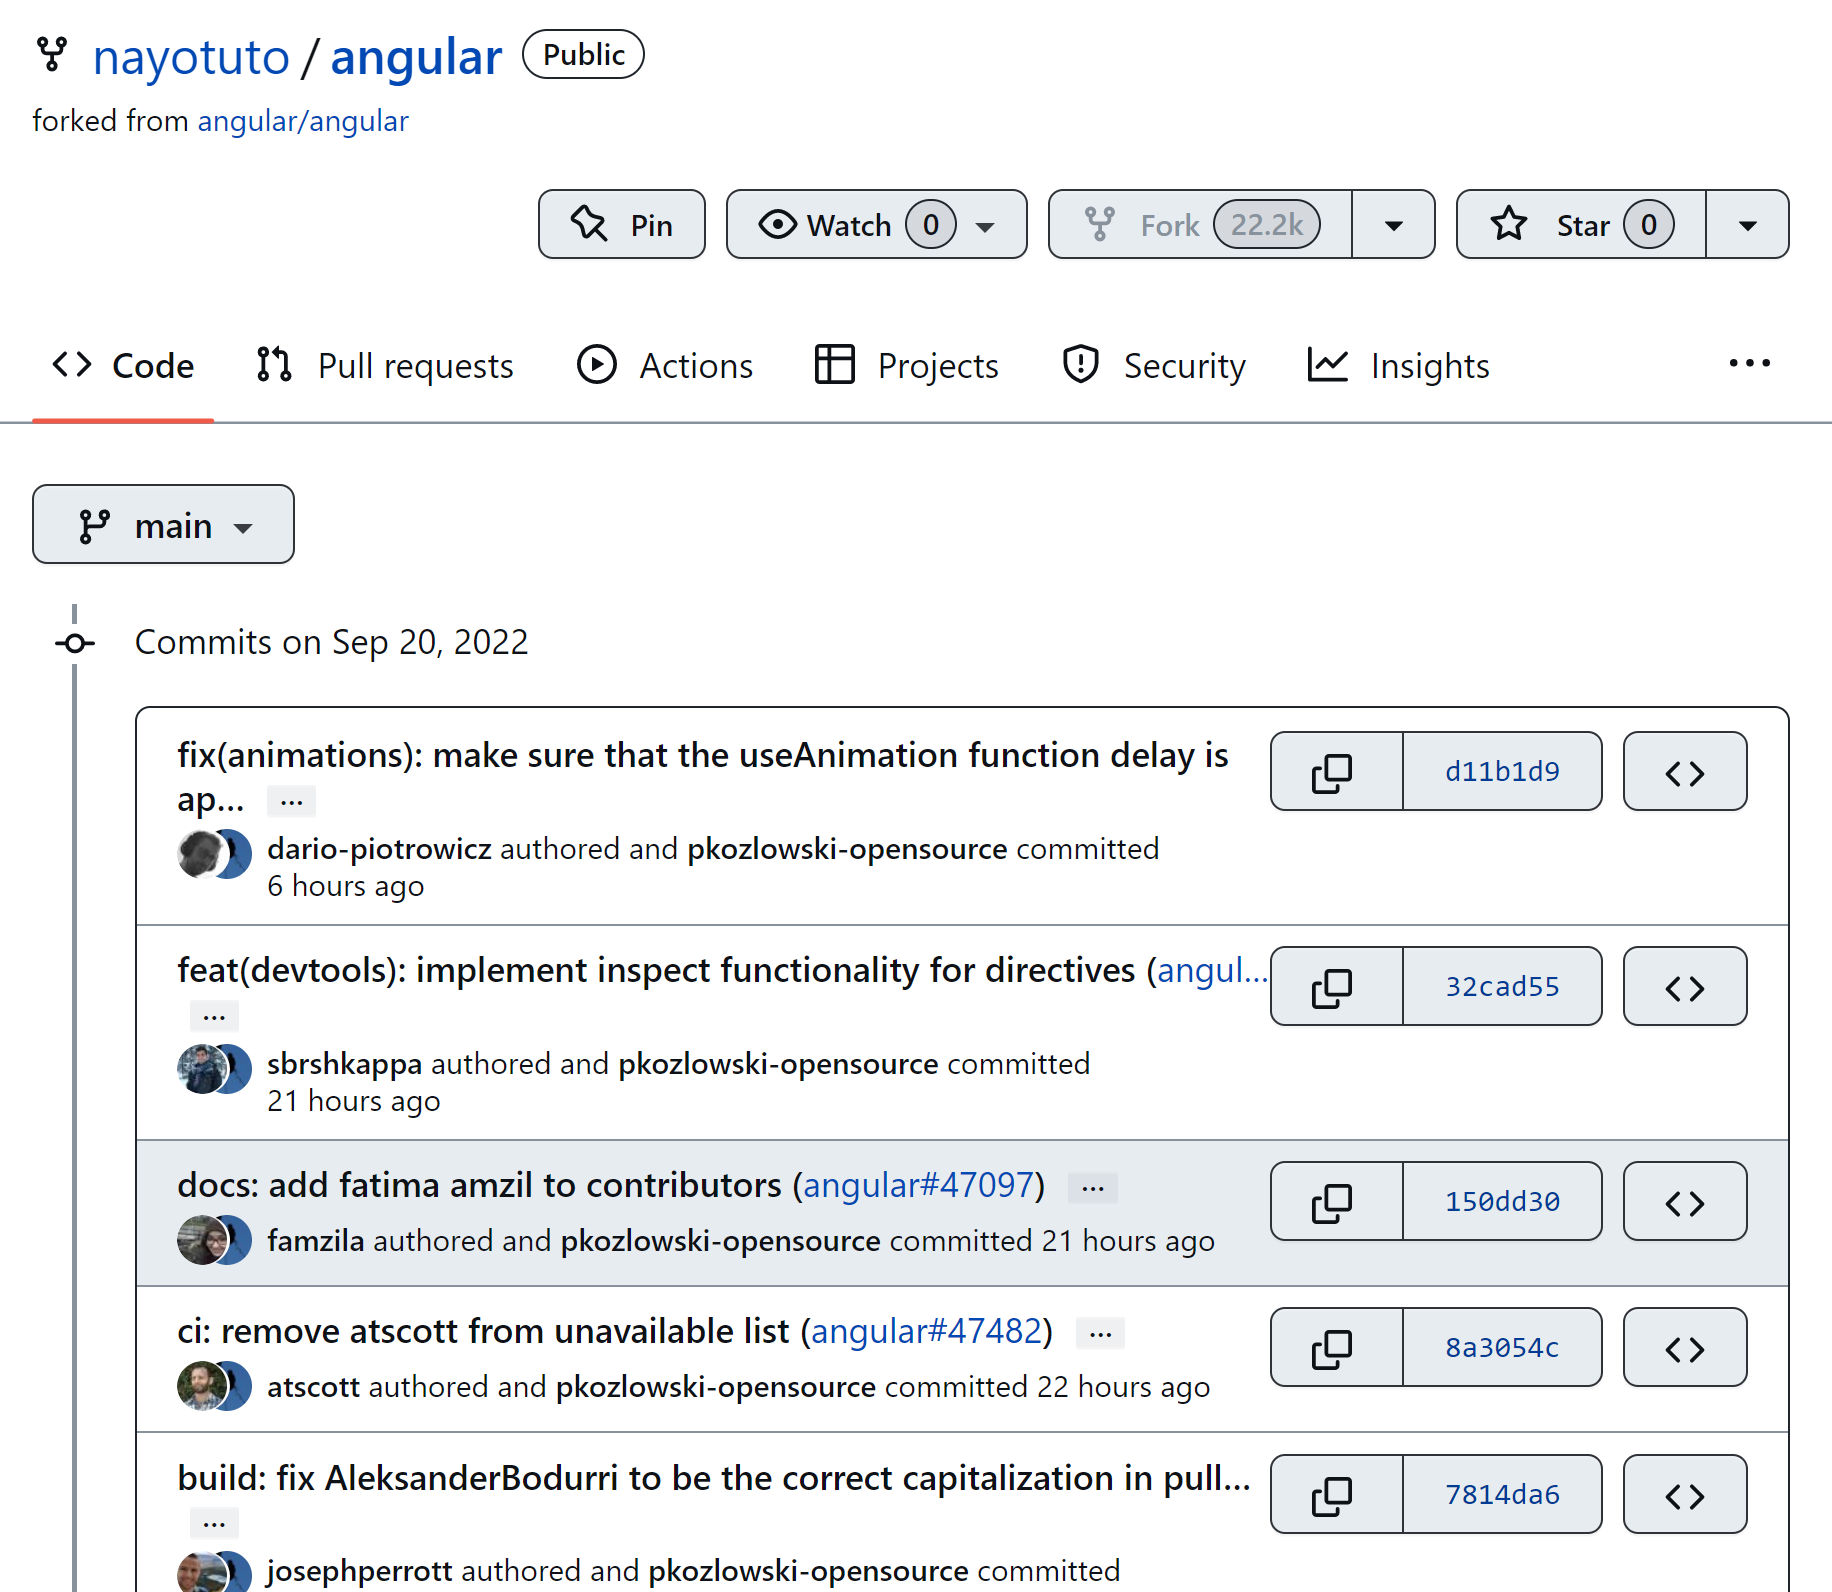This screenshot has height=1592, width=1832.
Task: Open commit hash 8a3054c
Action: click(1502, 1347)
